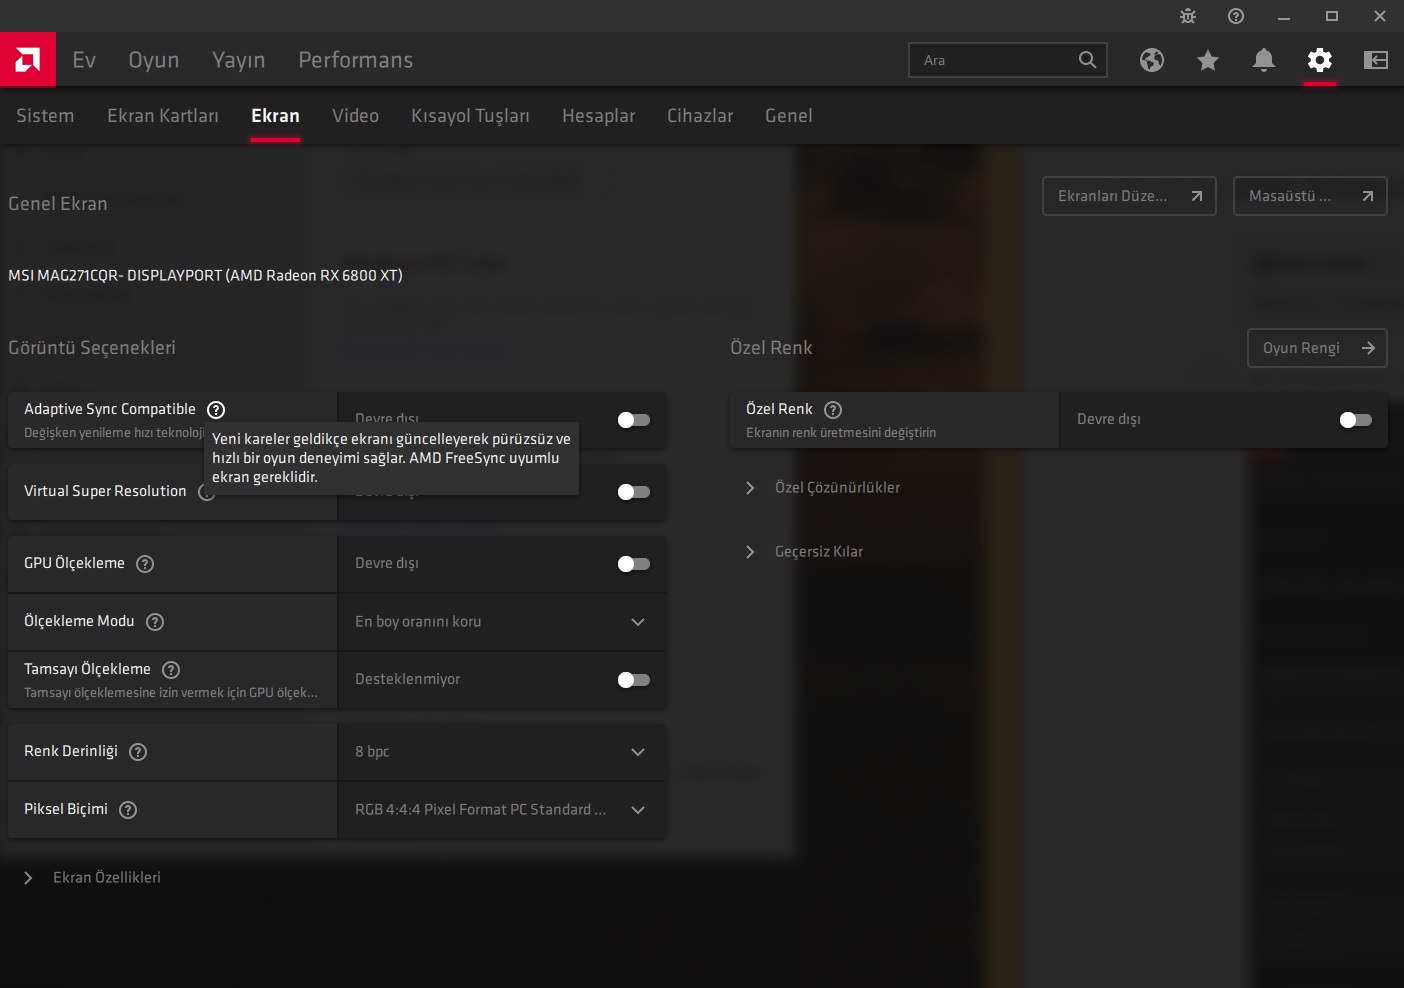Open Ölçekleme Modu dropdown
This screenshot has height=988, width=1404.
click(502, 622)
